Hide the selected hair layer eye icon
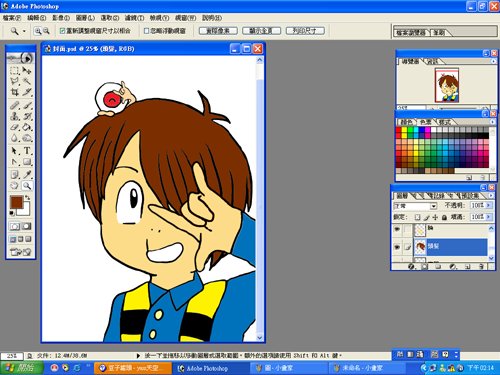The image size is (500, 375). click(x=397, y=247)
